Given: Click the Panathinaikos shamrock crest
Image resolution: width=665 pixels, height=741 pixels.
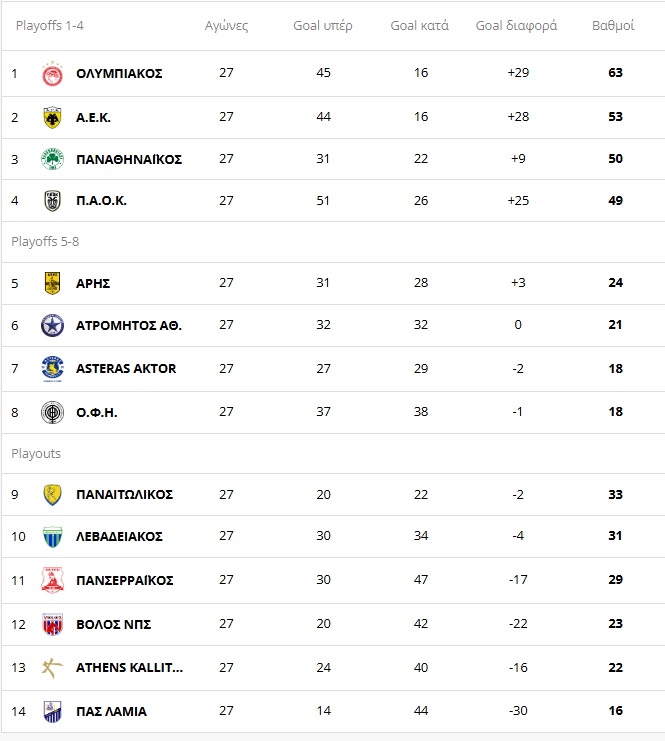Looking at the screenshot, I should click(52, 159).
